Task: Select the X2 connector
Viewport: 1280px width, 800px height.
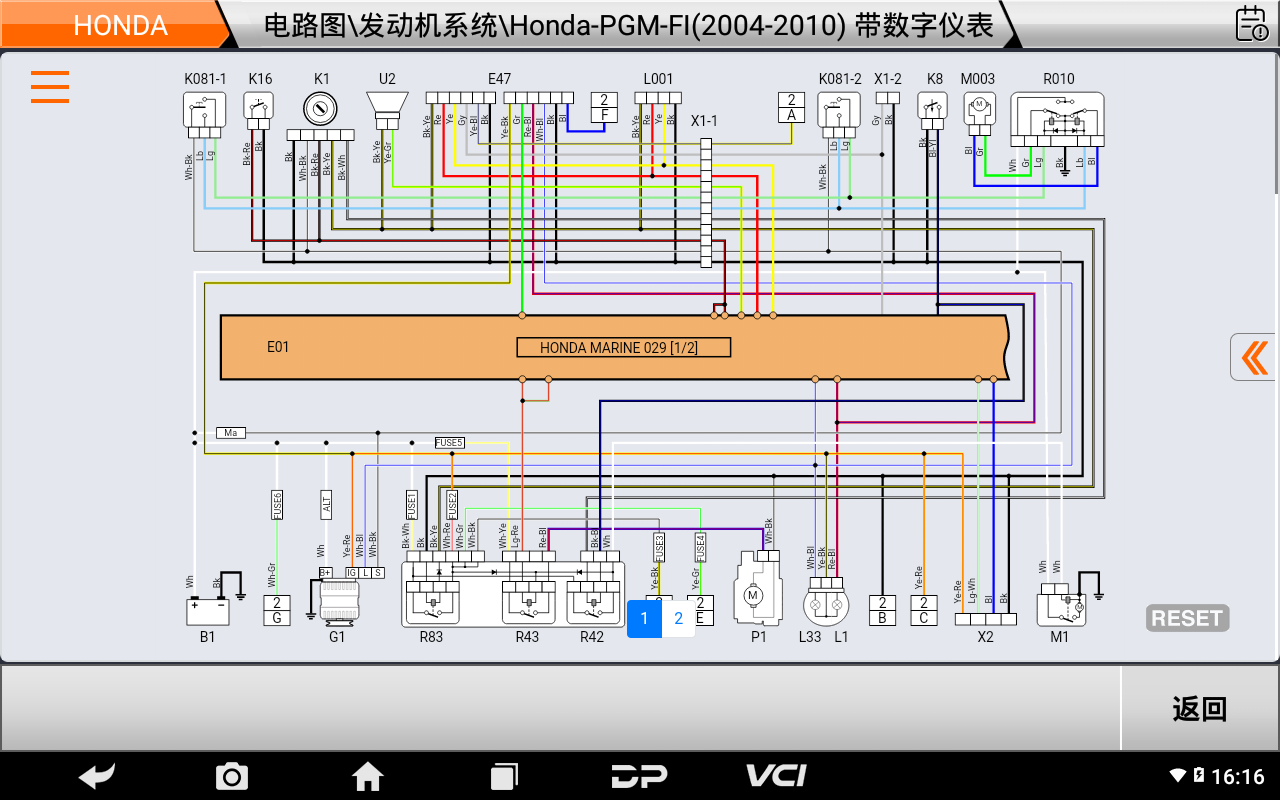Action: point(985,619)
